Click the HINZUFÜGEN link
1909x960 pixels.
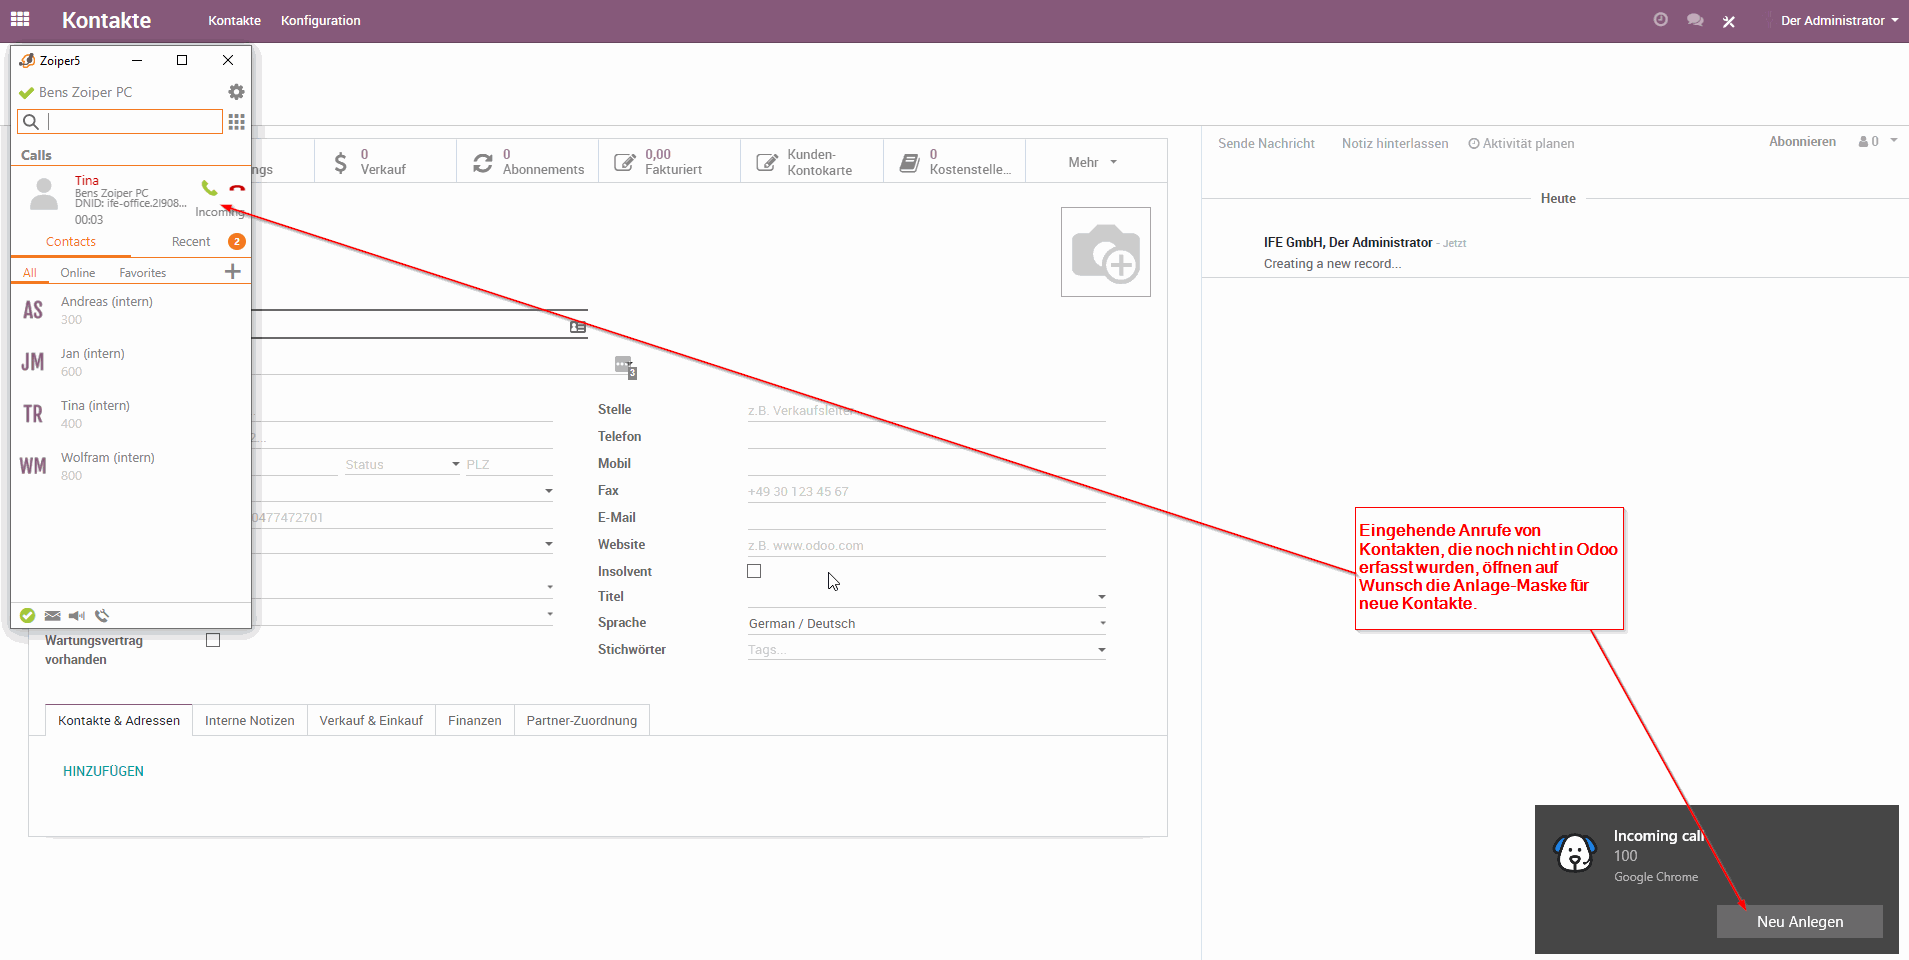(x=103, y=771)
